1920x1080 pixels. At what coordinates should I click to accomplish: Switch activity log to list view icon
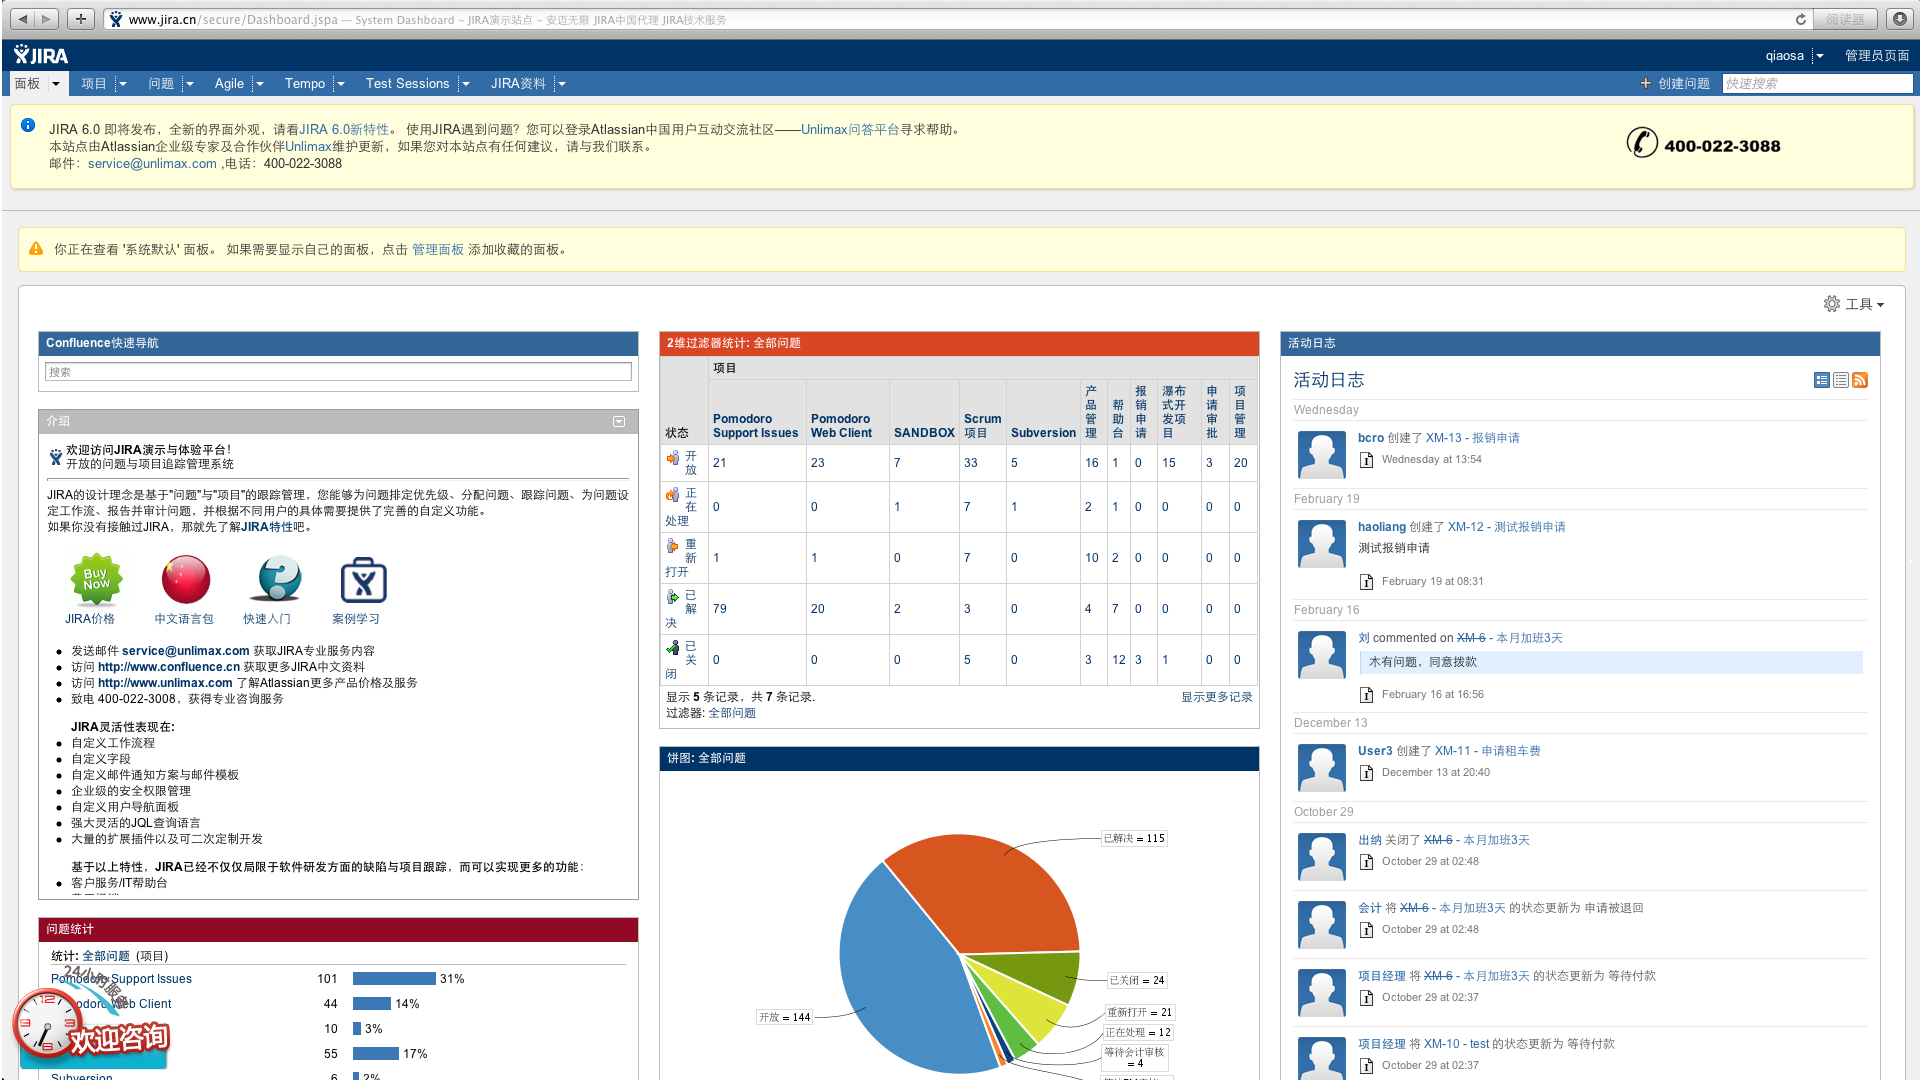[x=1841, y=380]
